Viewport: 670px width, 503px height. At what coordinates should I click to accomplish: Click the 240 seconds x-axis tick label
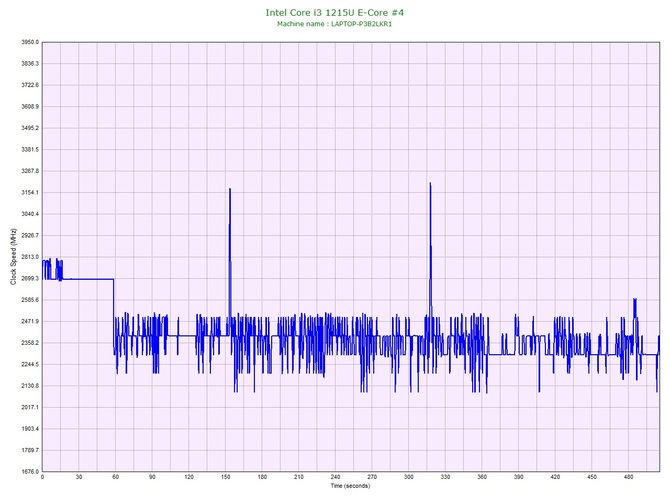pyautogui.click(x=335, y=477)
